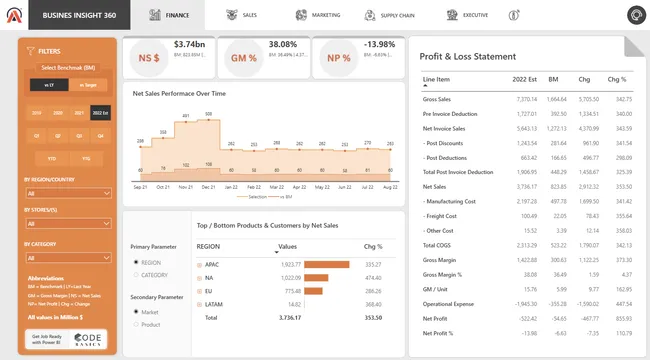Click the NS $ KPI circle

[x=149, y=58]
